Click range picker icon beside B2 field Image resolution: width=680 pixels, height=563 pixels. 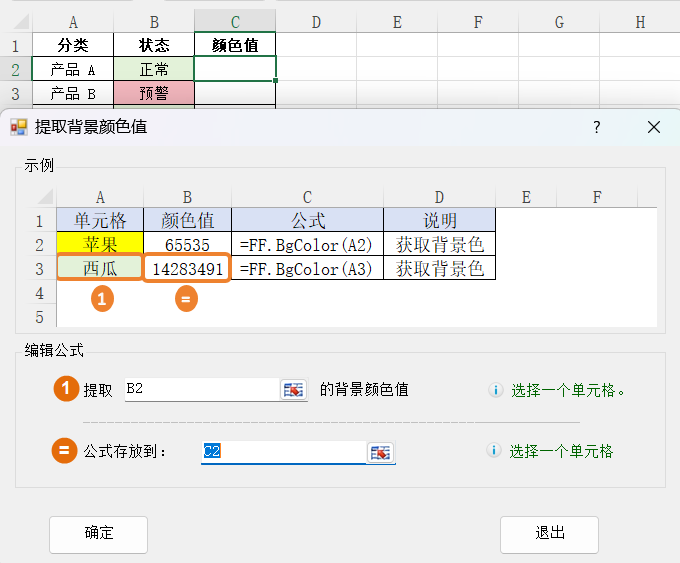coord(293,390)
